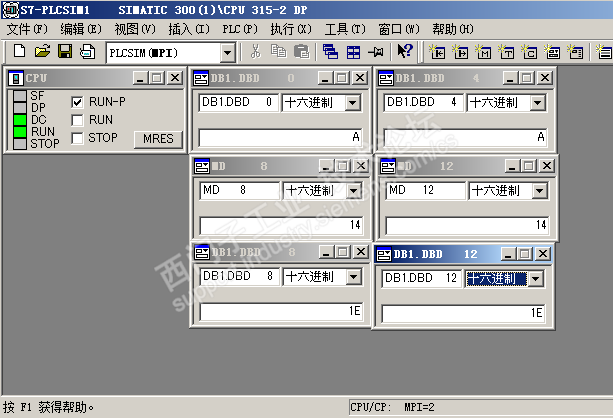
Task: Click the green RUN indicator LED
Action: [20, 132]
